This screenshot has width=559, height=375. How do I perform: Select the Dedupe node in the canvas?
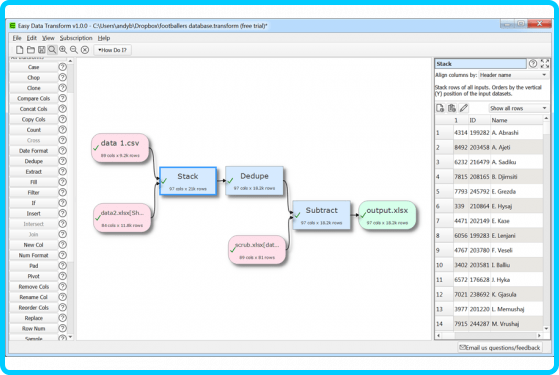point(255,180)
